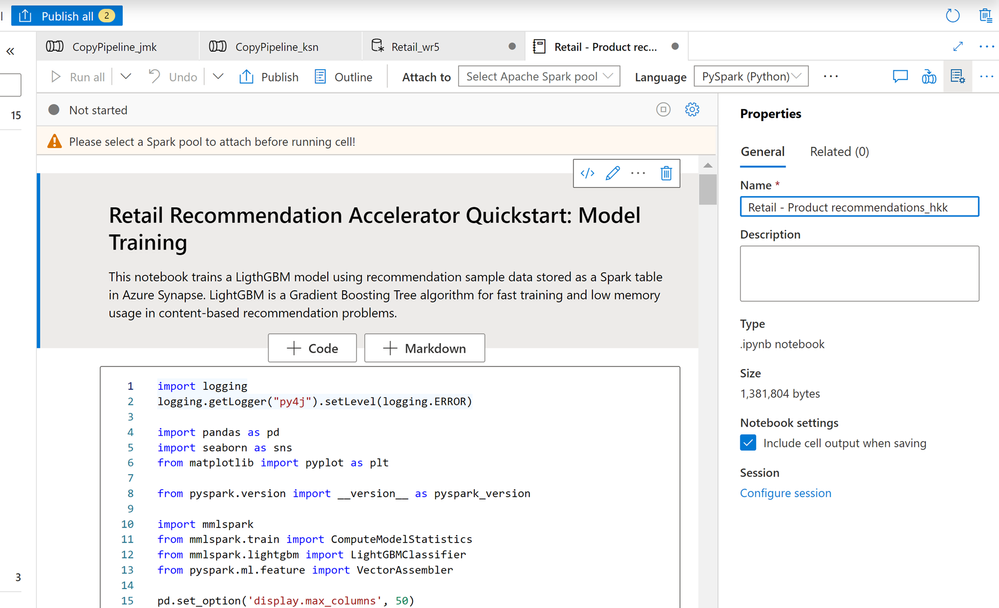Open the Run all dropdown arrow
Screen dimensions: 999x608
click(126, 76)
